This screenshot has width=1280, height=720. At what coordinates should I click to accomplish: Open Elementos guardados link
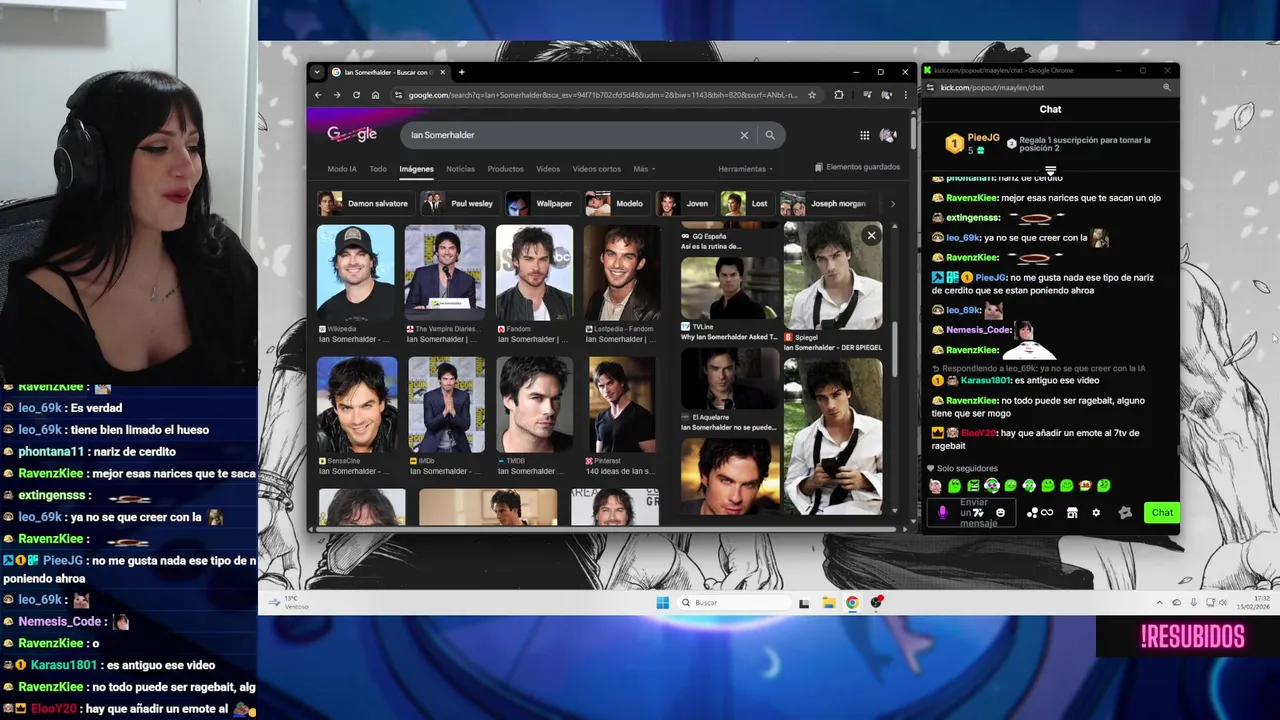point(857,167)
